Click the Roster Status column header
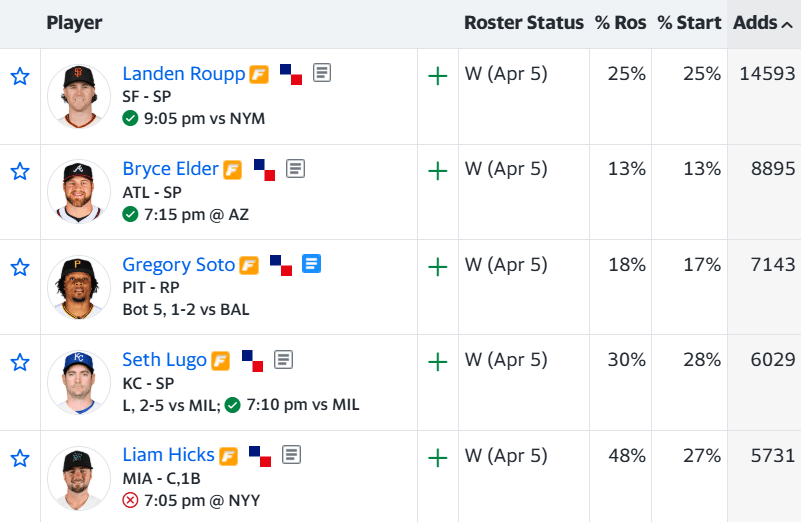 point(523,23)
